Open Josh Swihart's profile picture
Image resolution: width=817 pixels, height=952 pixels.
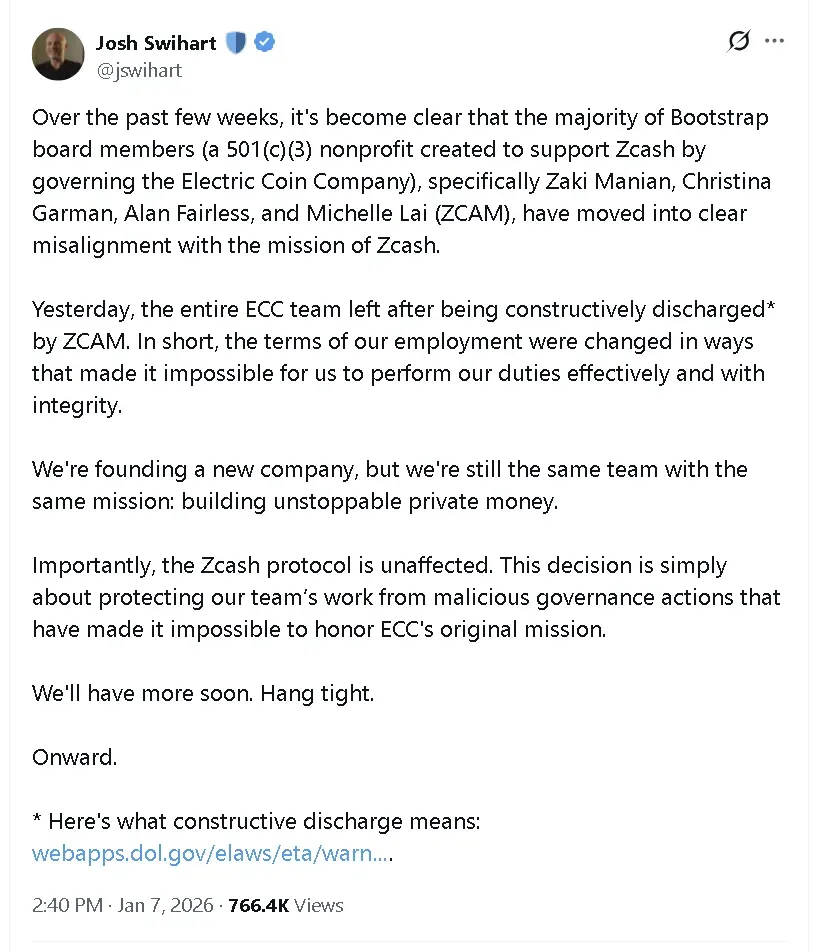click(x=58, y=54)
